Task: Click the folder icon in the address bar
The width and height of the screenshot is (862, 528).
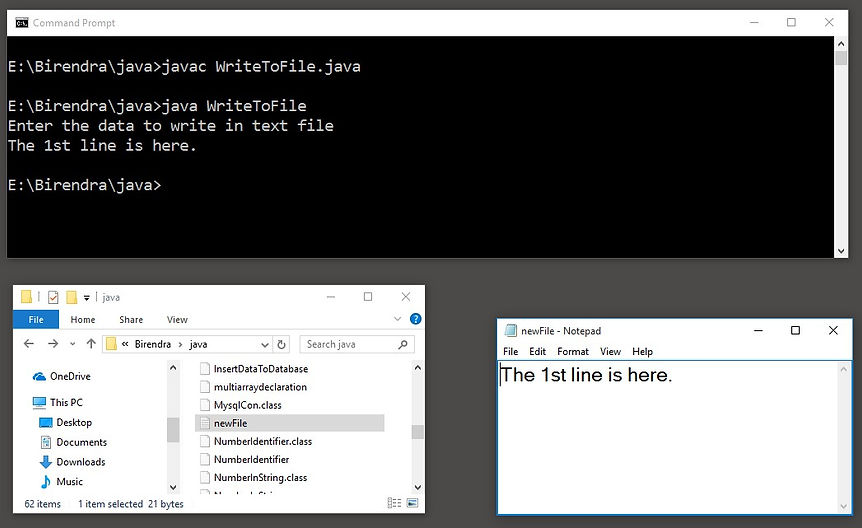Action: (x=112, y=344)
